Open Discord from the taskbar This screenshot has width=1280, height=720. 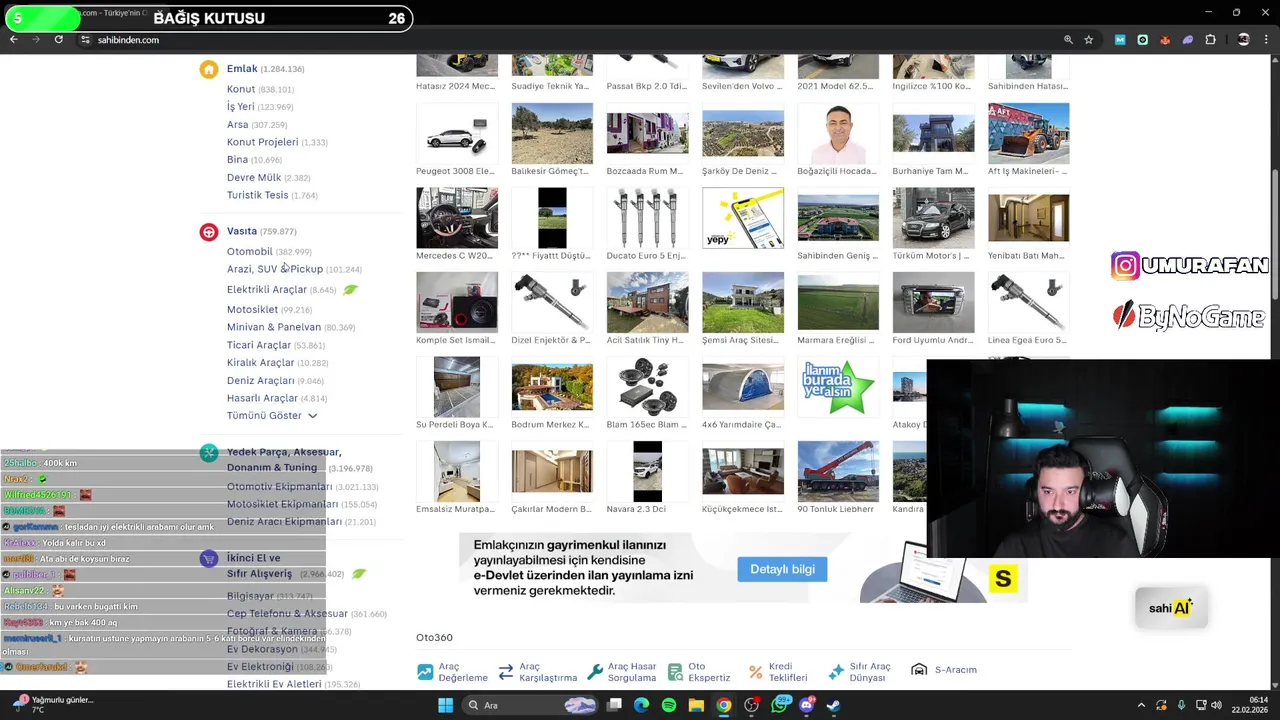pos(807,705)
